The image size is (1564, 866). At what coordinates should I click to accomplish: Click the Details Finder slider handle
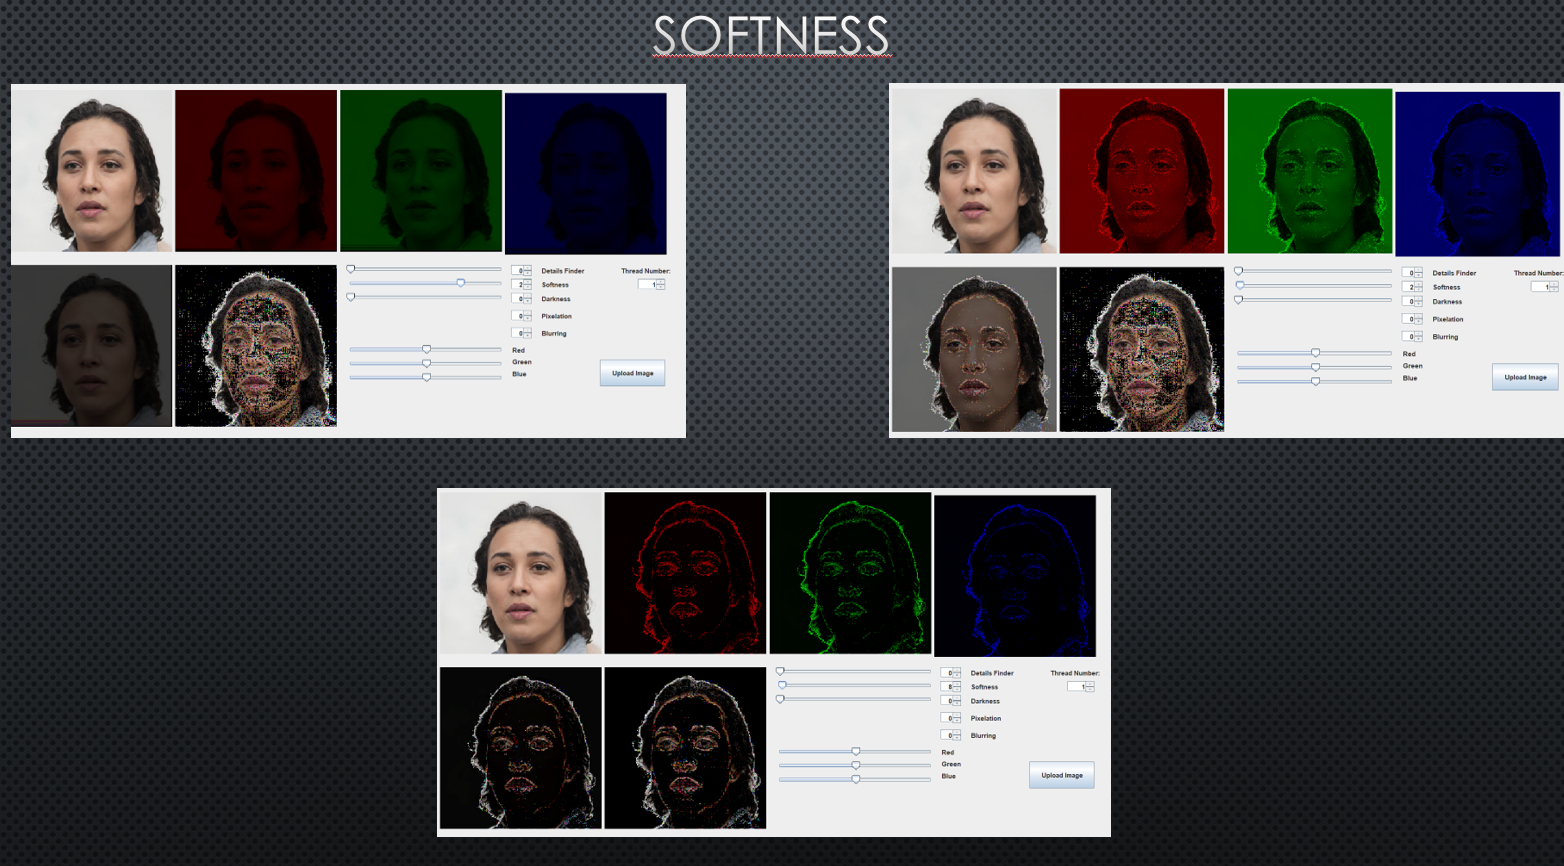(780, 672)
